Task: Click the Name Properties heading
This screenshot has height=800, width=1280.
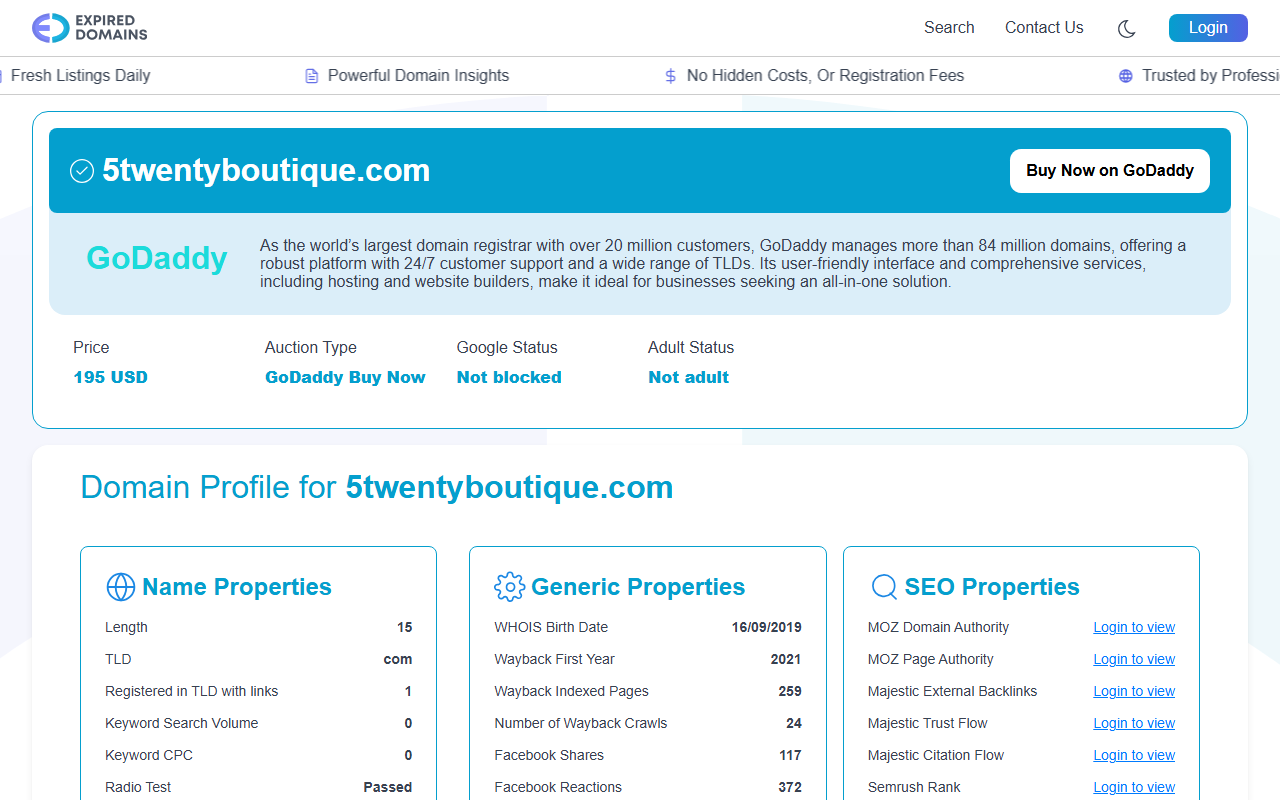Action: [237, 587]
